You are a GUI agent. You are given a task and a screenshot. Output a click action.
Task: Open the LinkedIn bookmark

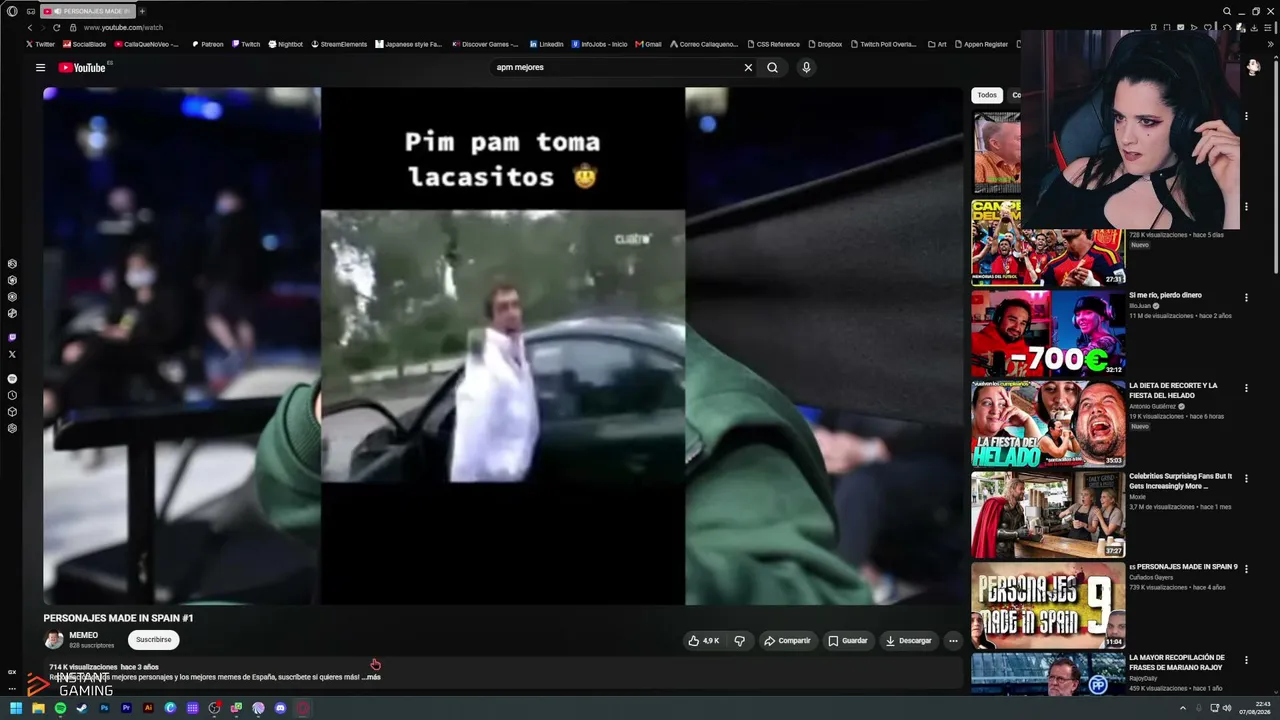click(x=547, y=44)
